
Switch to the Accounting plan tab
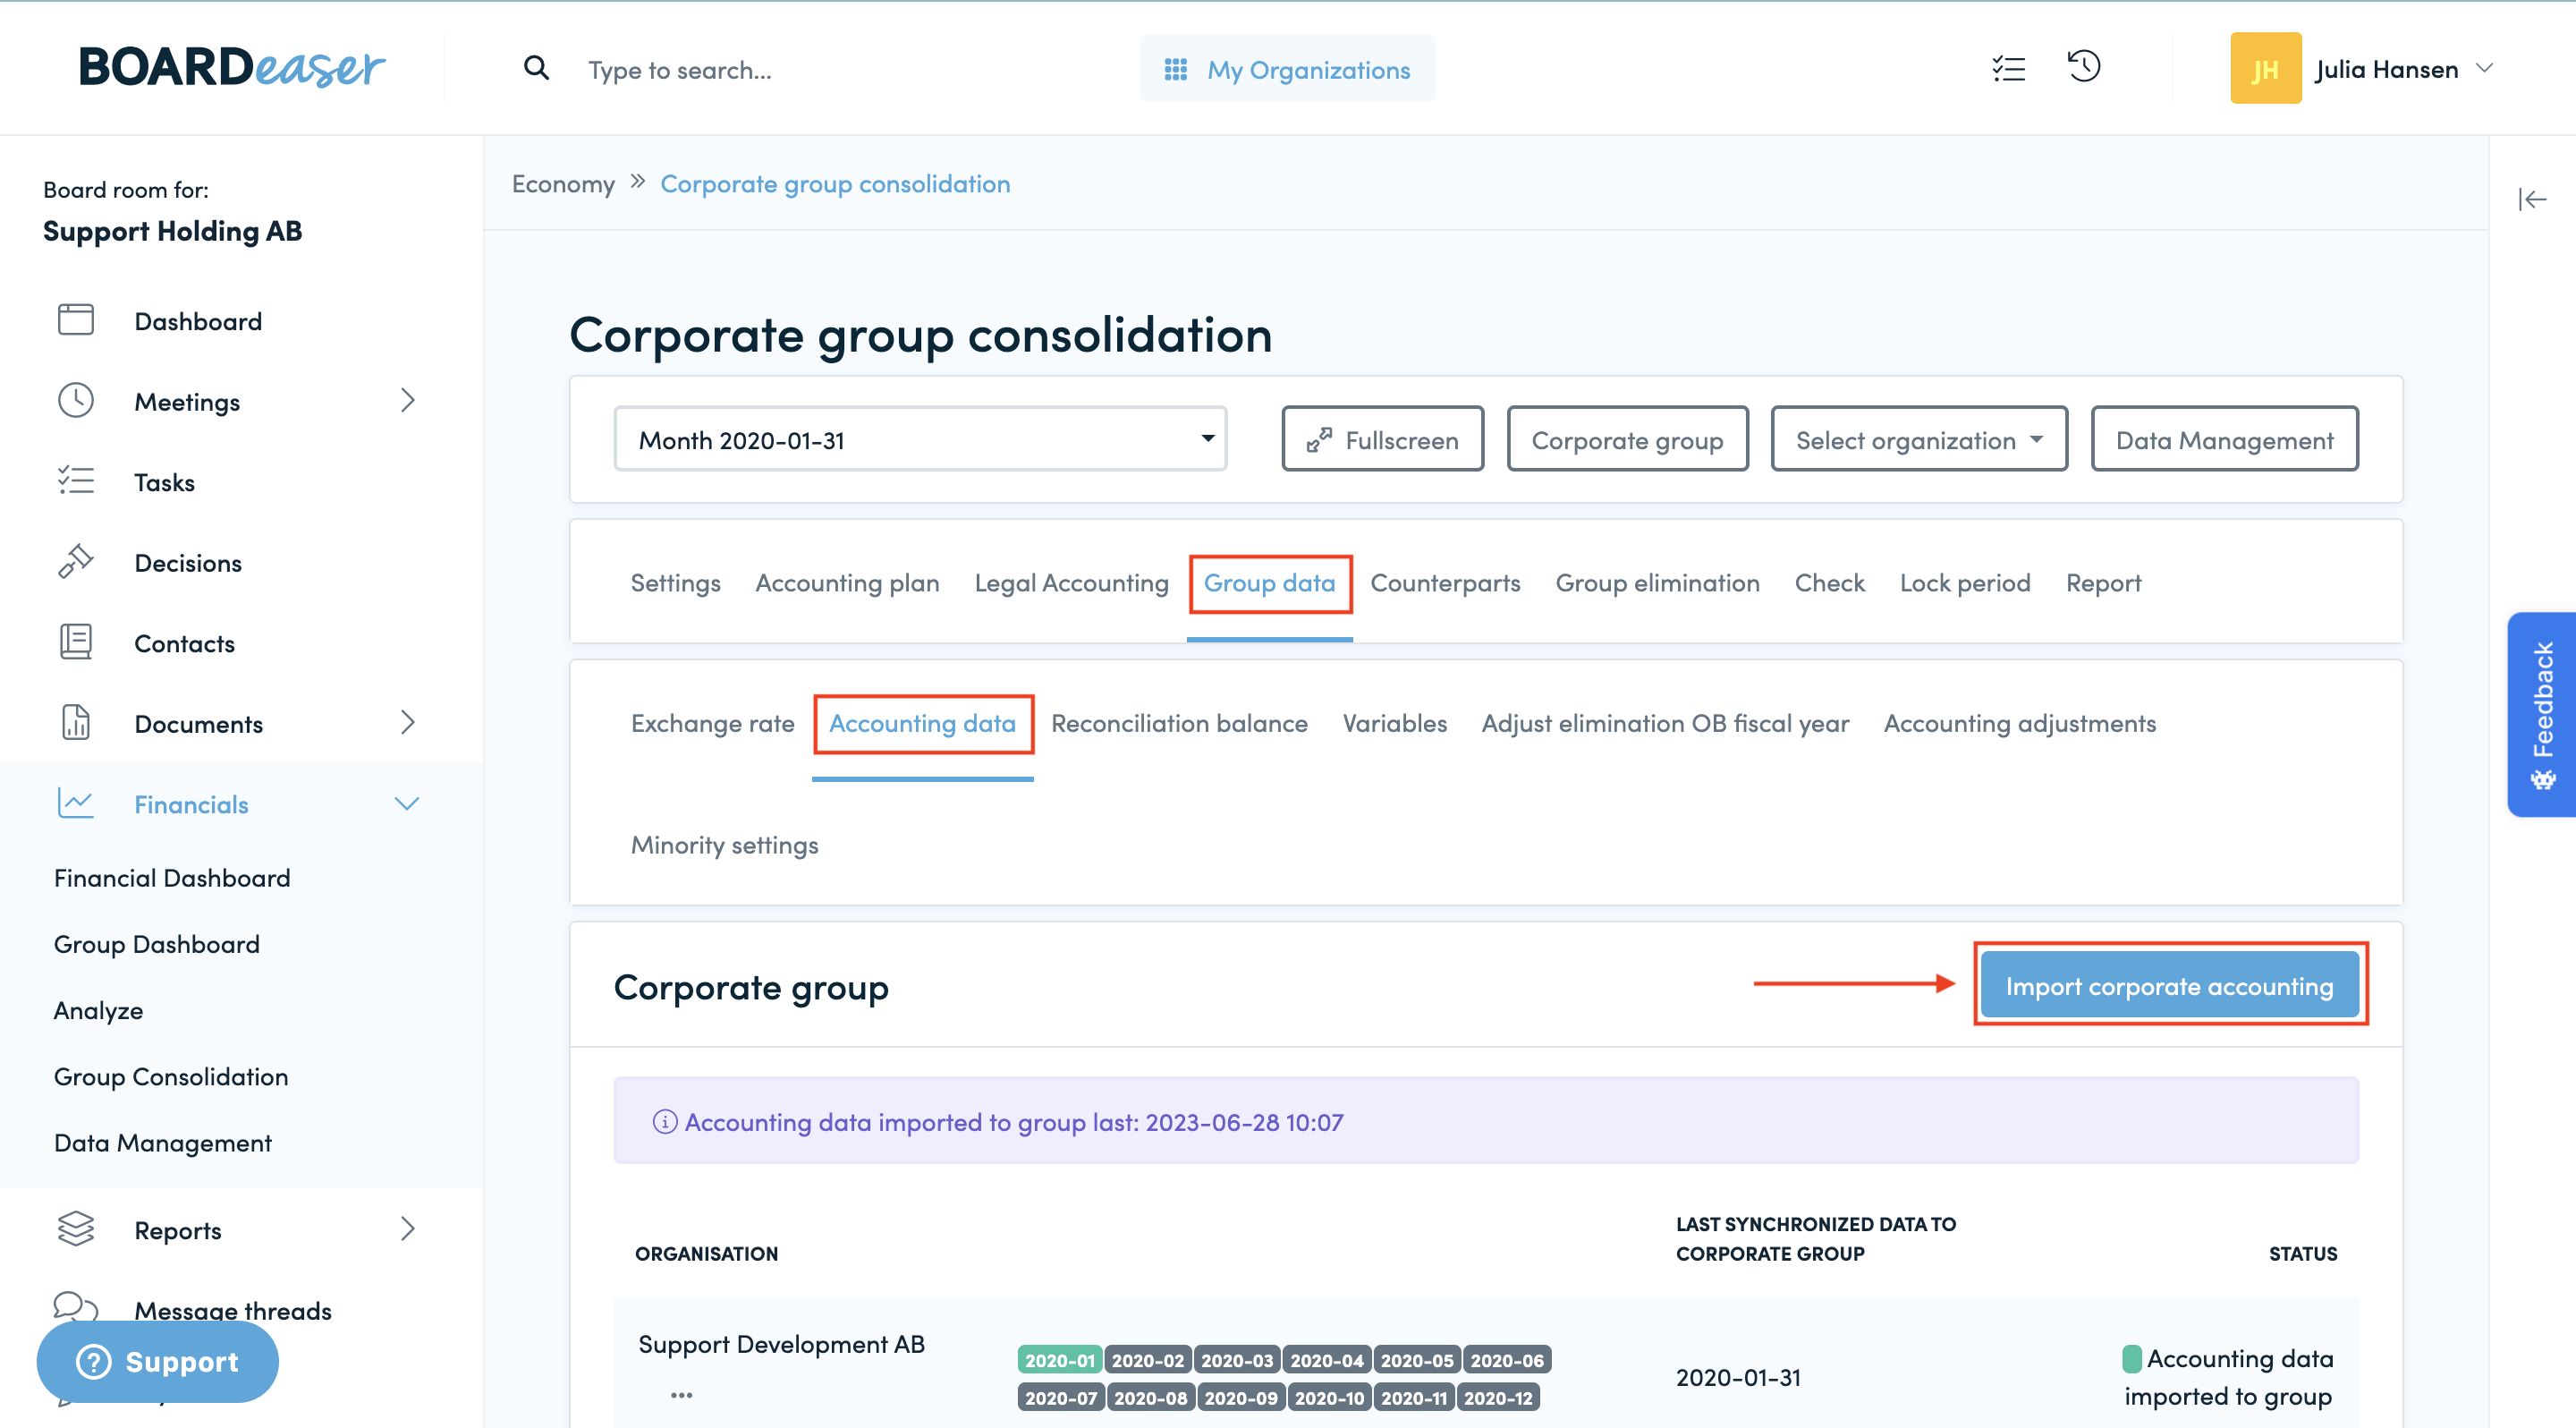pos(847,583)
